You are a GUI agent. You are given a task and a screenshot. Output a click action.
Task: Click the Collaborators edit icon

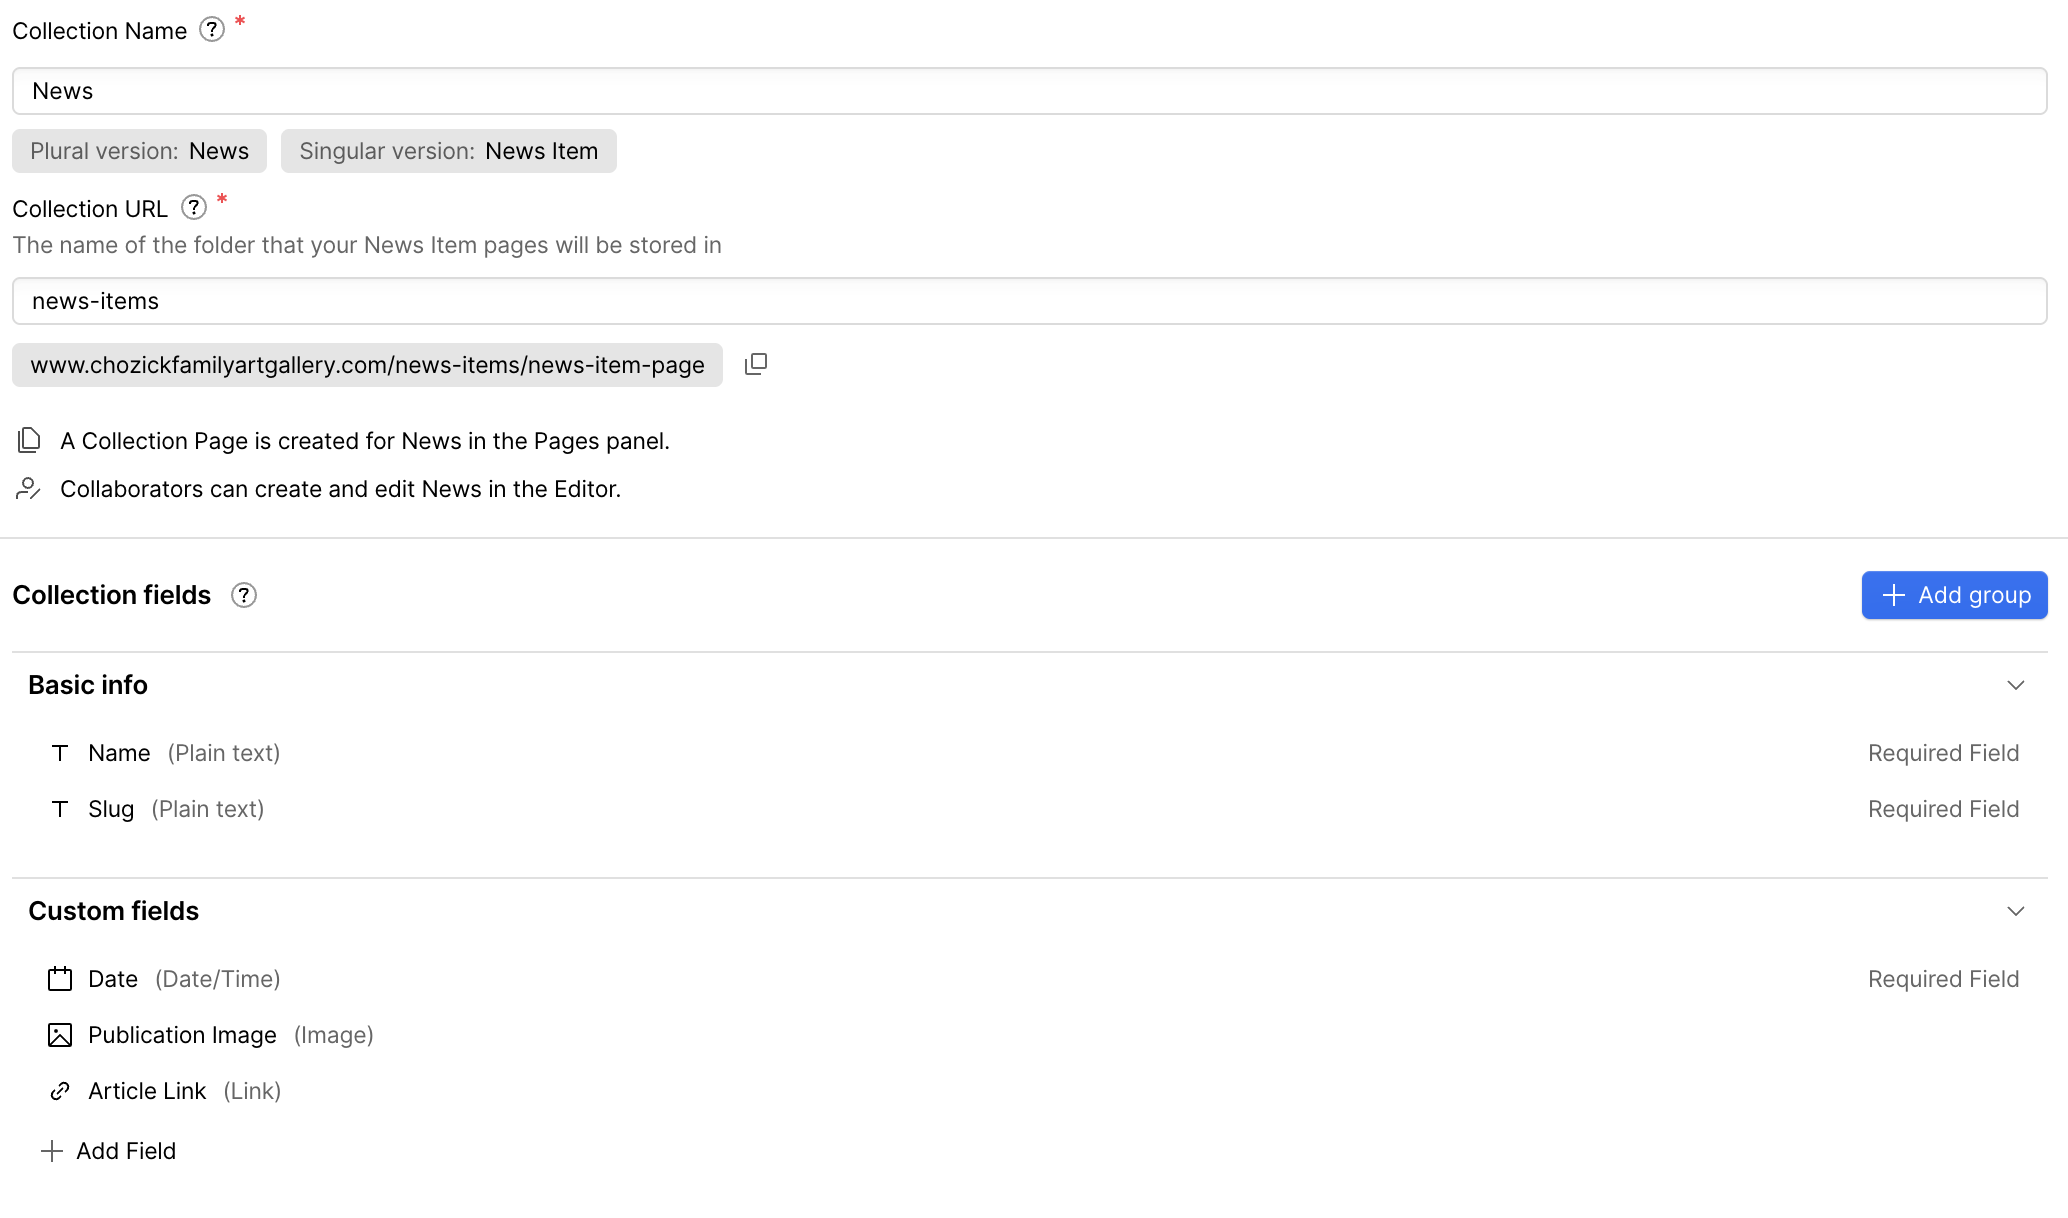[29, 488]
